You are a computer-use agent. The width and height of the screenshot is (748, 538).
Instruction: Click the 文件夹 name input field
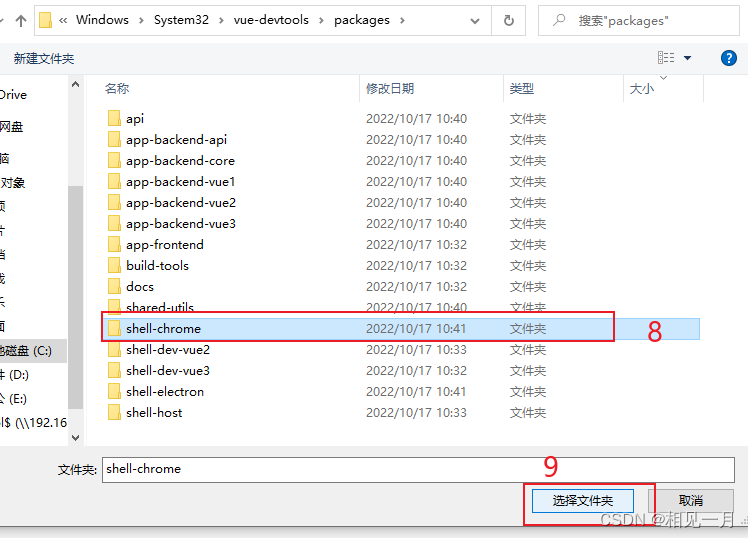click(x=418, y=470)
